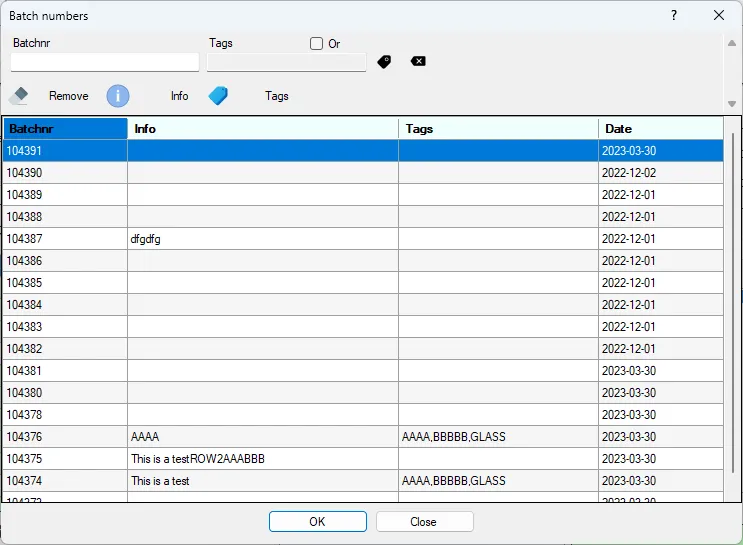Select batch number 104381
743x545 pixels.
point(65,371)
